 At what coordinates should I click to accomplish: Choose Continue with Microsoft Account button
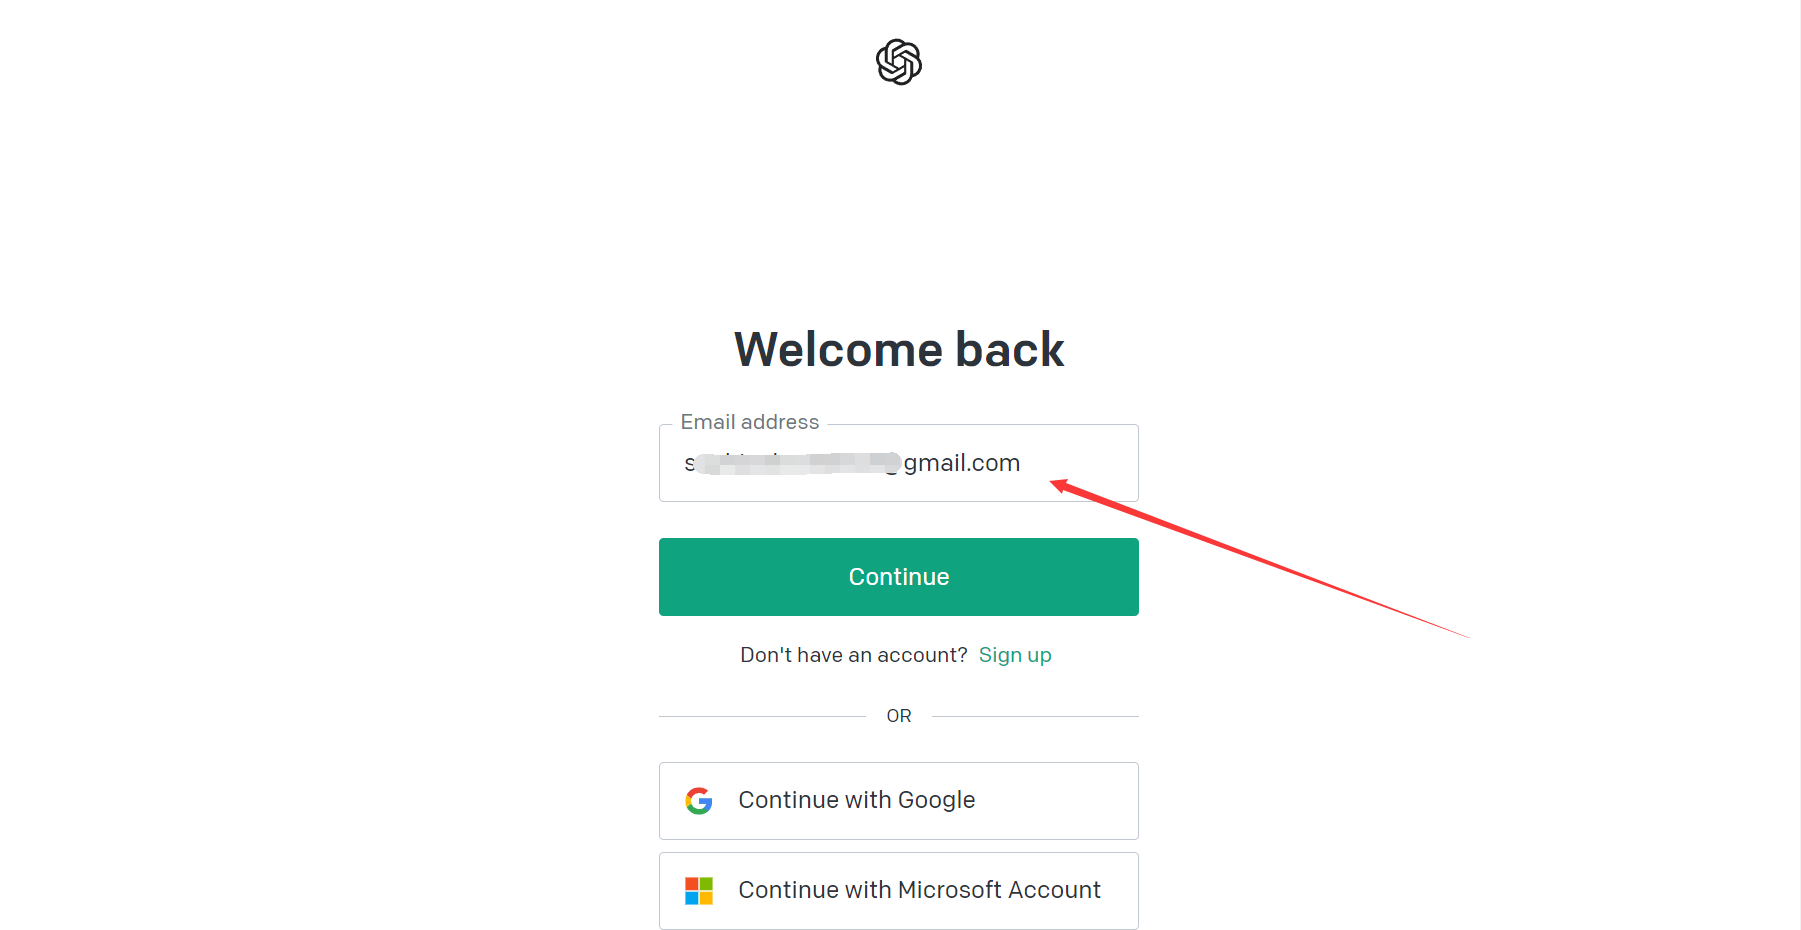[x=898, y=891]
